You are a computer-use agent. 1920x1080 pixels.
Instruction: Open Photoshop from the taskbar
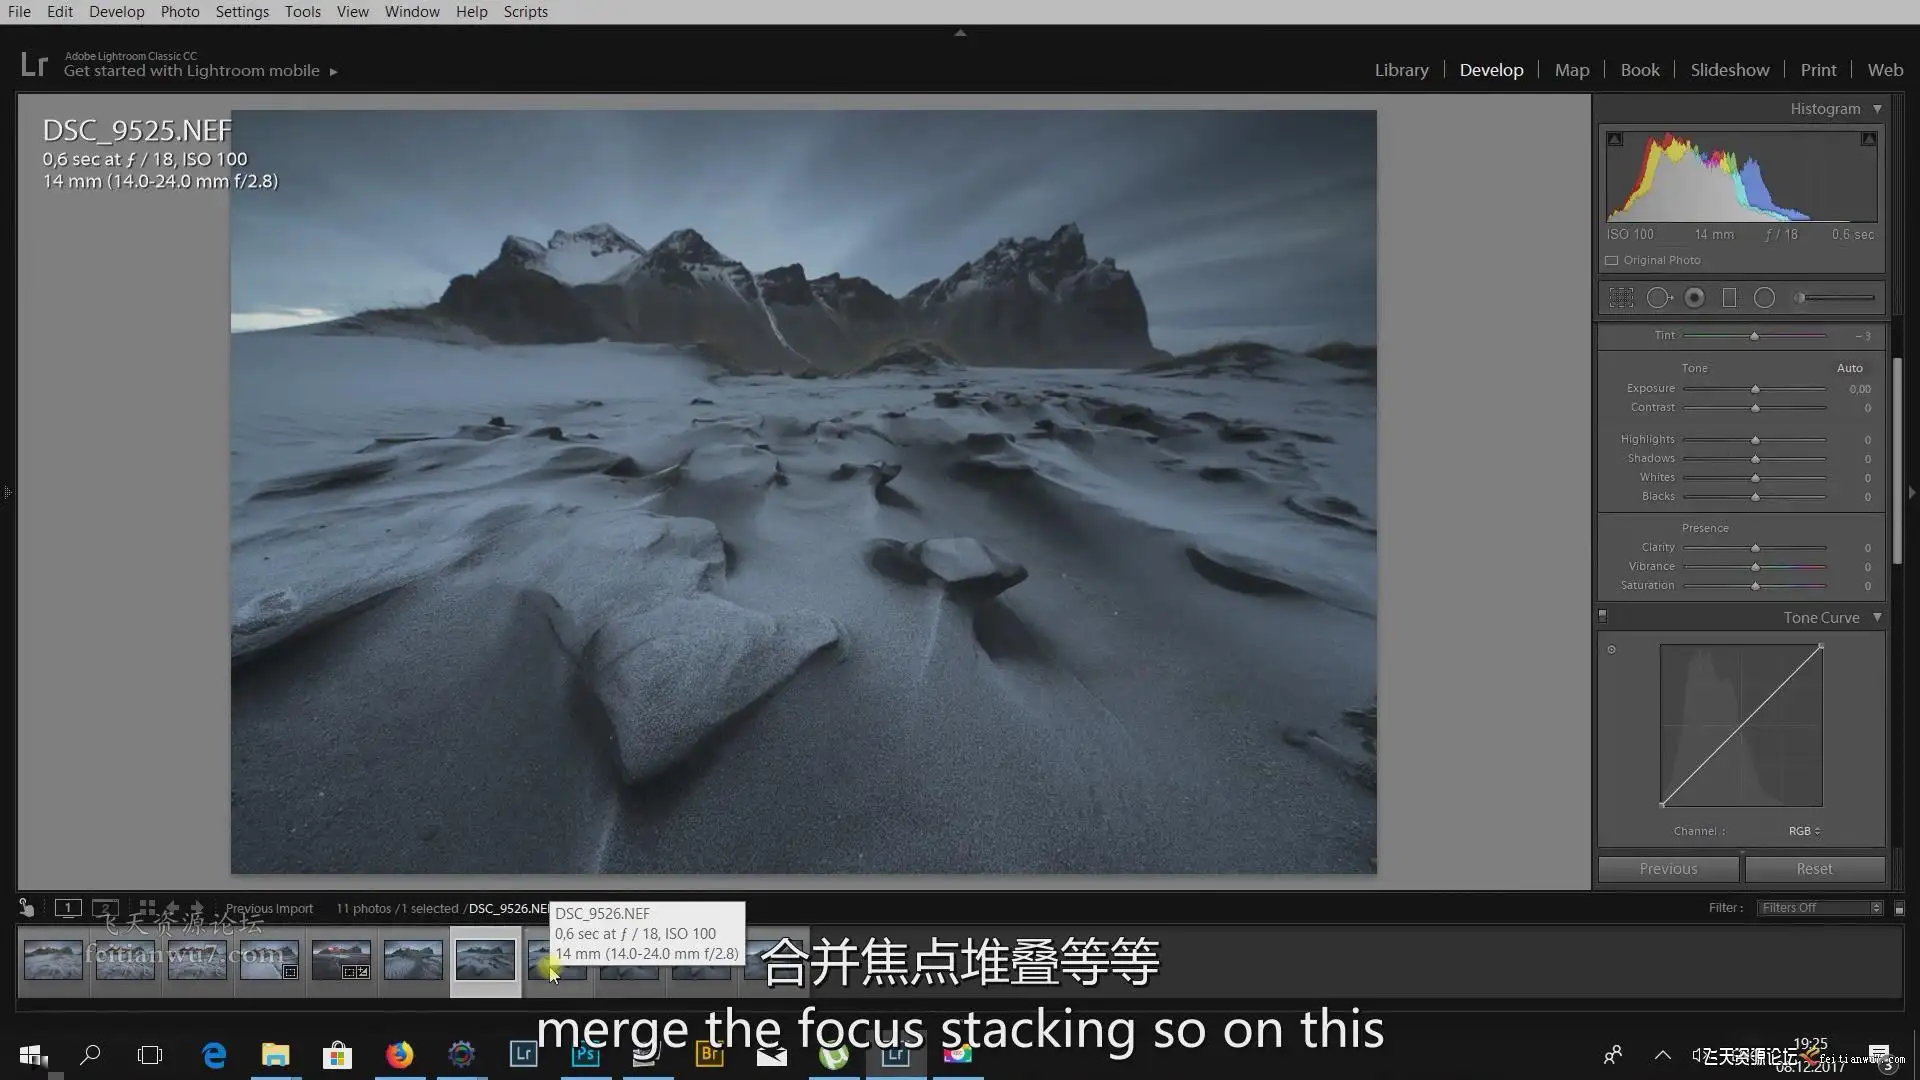click(x=586, y=1054)
